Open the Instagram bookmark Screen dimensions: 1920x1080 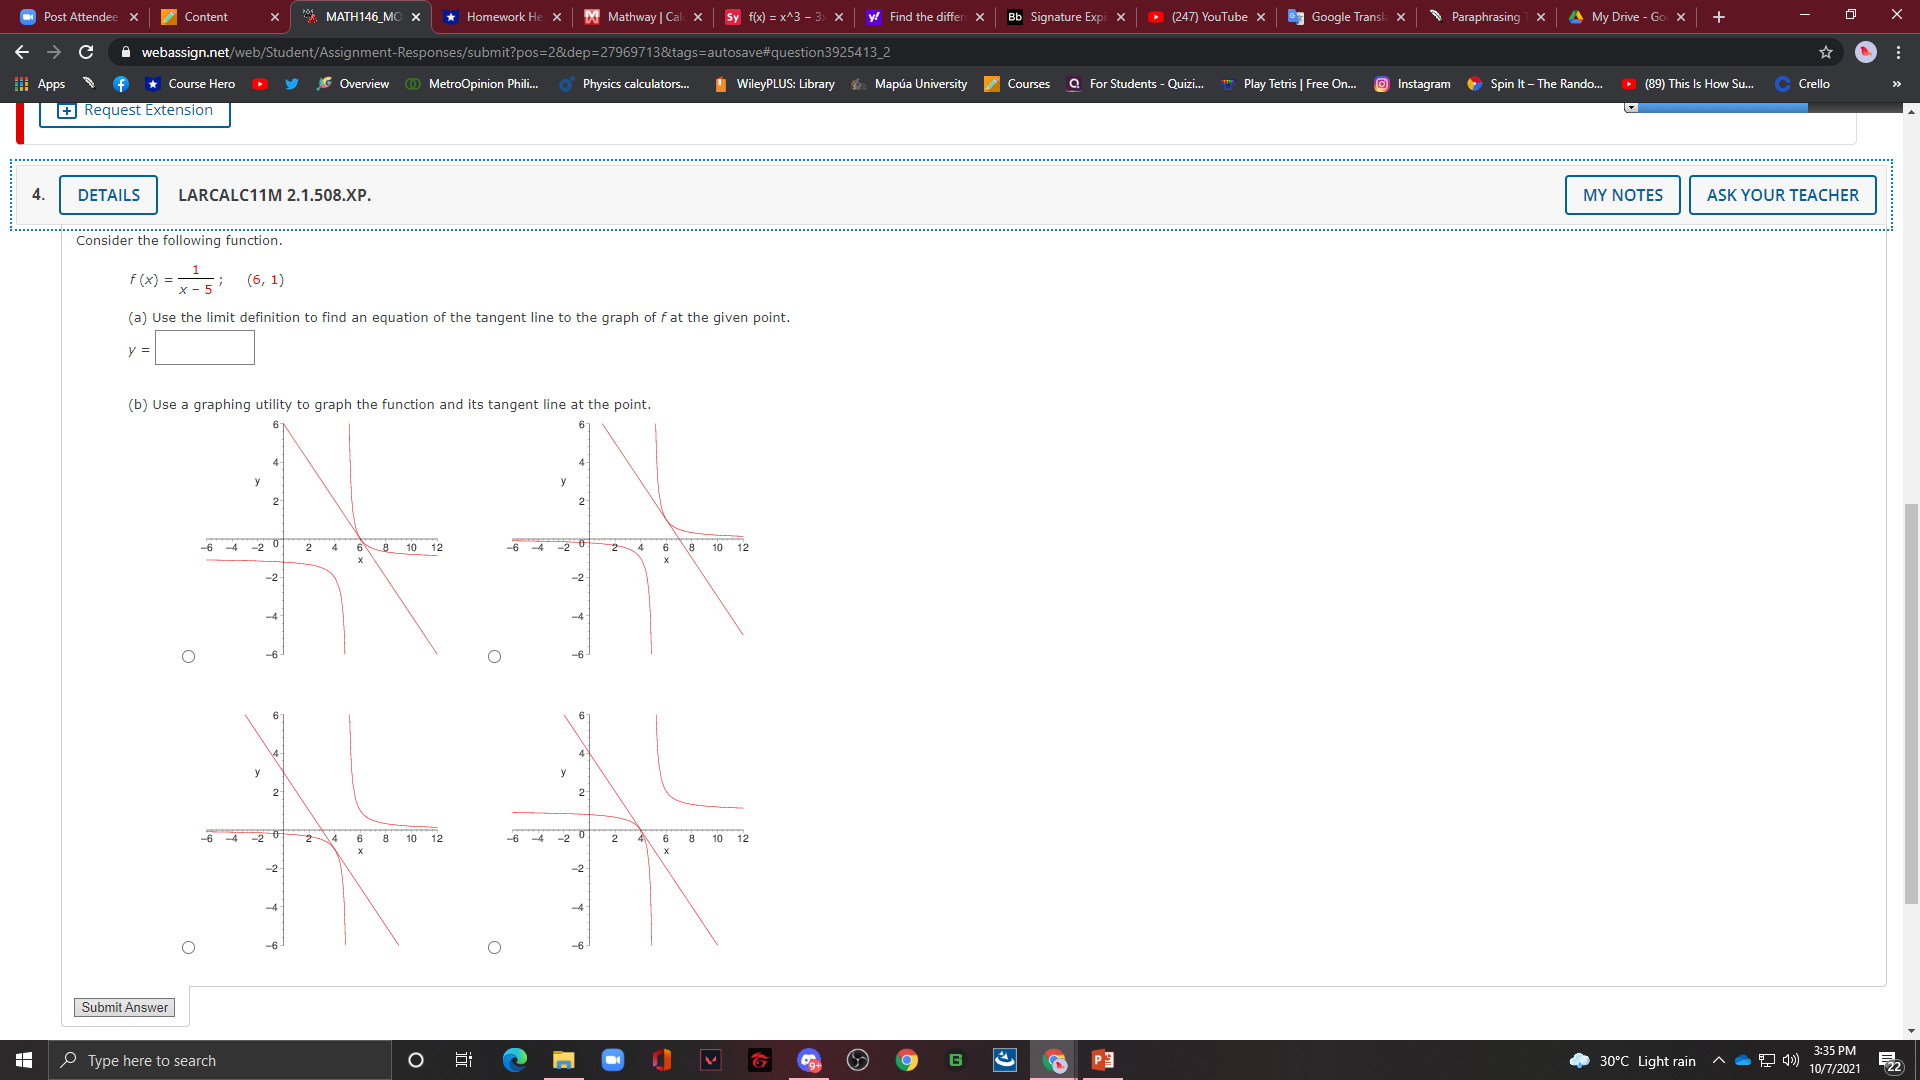tap(1411, 84)
